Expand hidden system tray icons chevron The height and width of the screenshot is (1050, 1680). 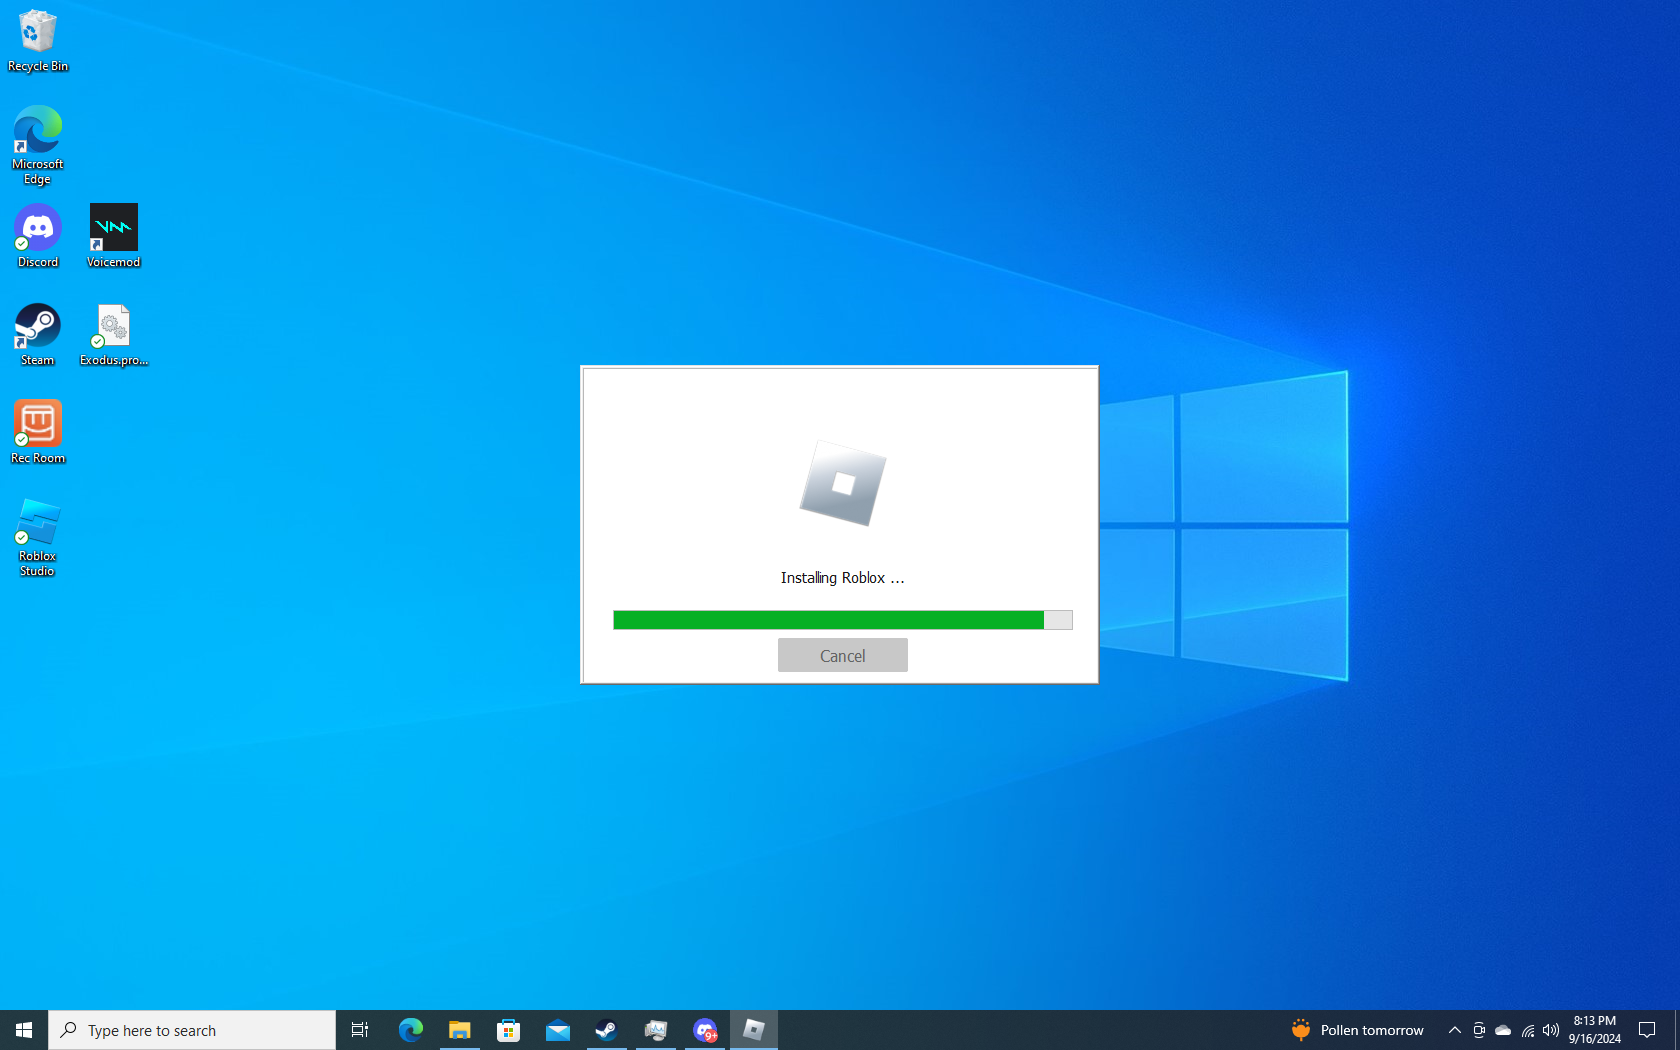click(1455, 1030)
